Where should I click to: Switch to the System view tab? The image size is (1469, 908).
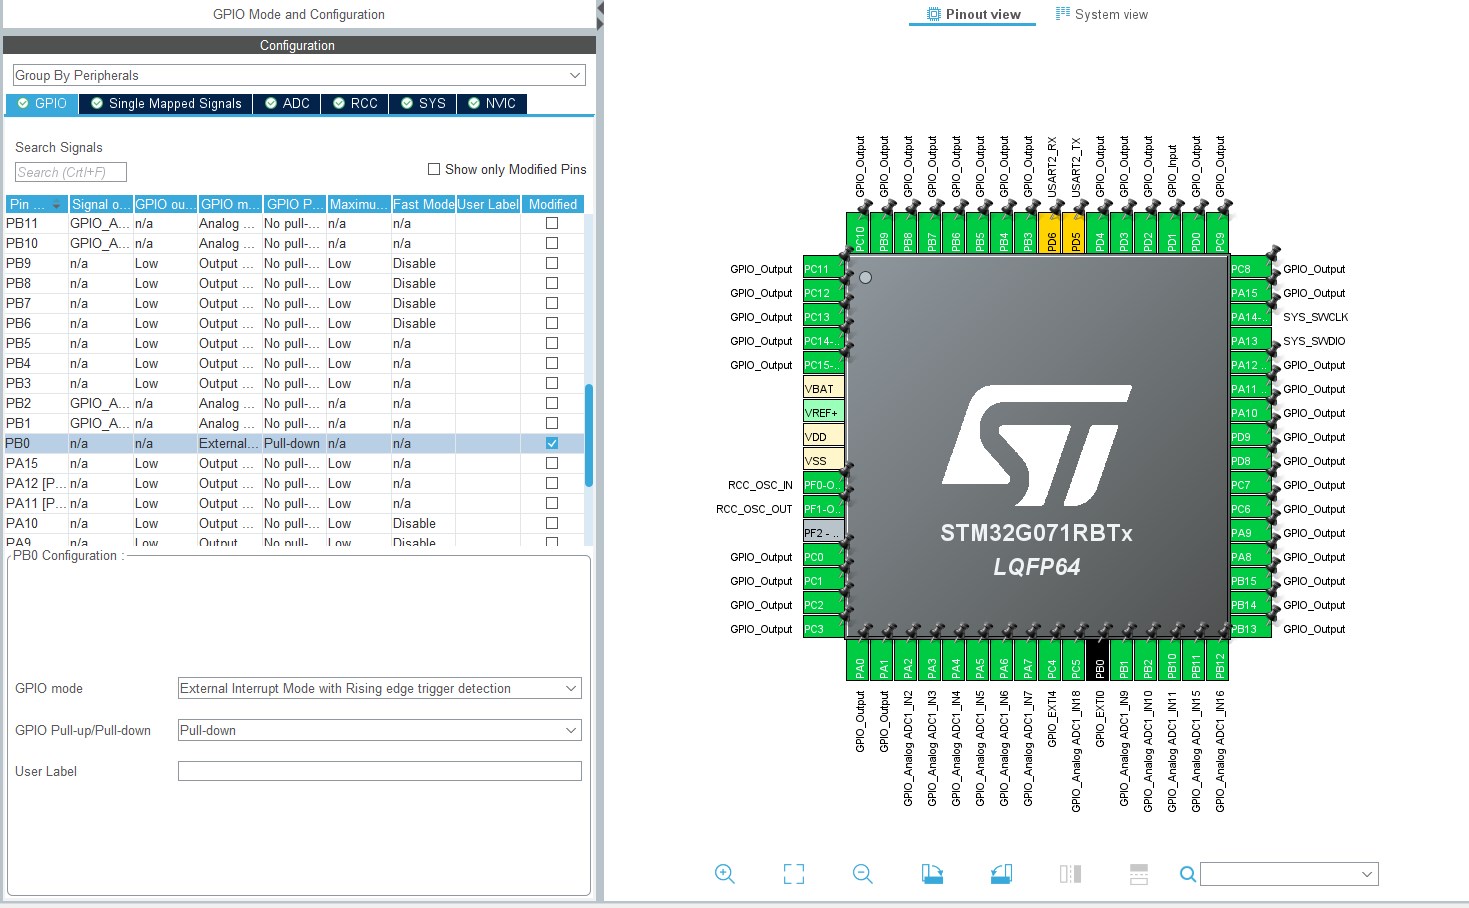(x=1102, y=14)
